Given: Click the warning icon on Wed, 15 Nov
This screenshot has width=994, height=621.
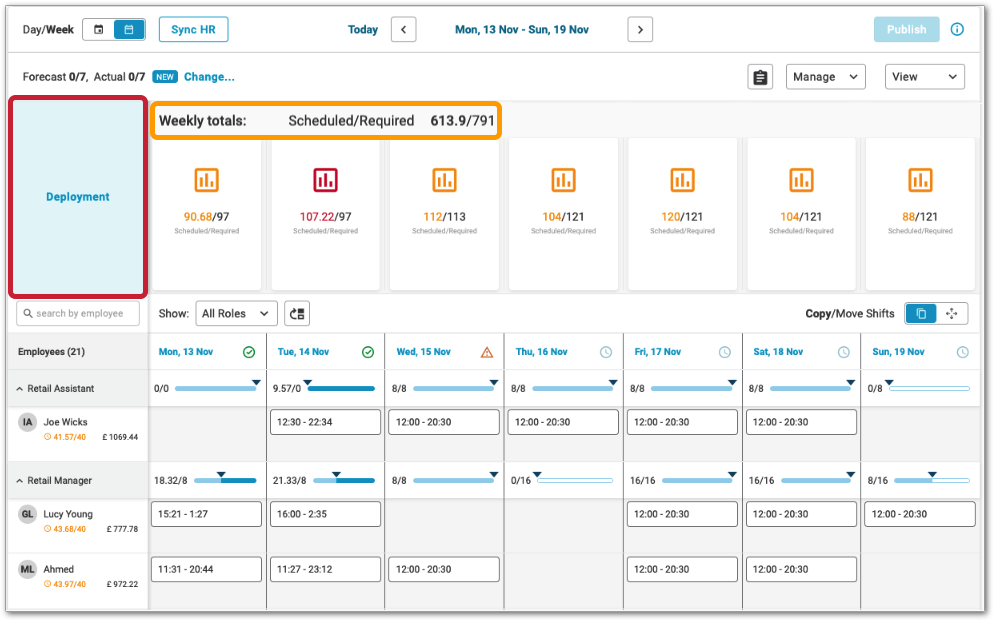Looking at the screenshot, I should (487, 352).
